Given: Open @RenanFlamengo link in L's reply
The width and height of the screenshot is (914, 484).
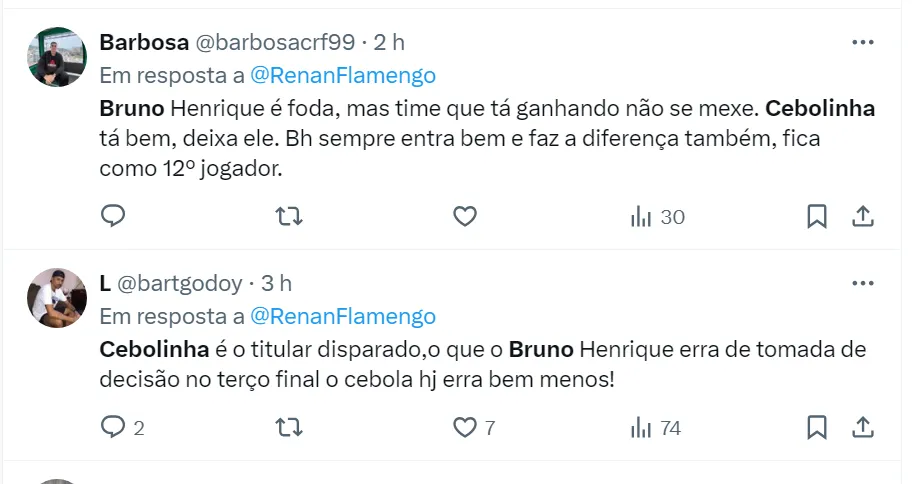Looking at the screenshot, I should click(x=341, y=316).
